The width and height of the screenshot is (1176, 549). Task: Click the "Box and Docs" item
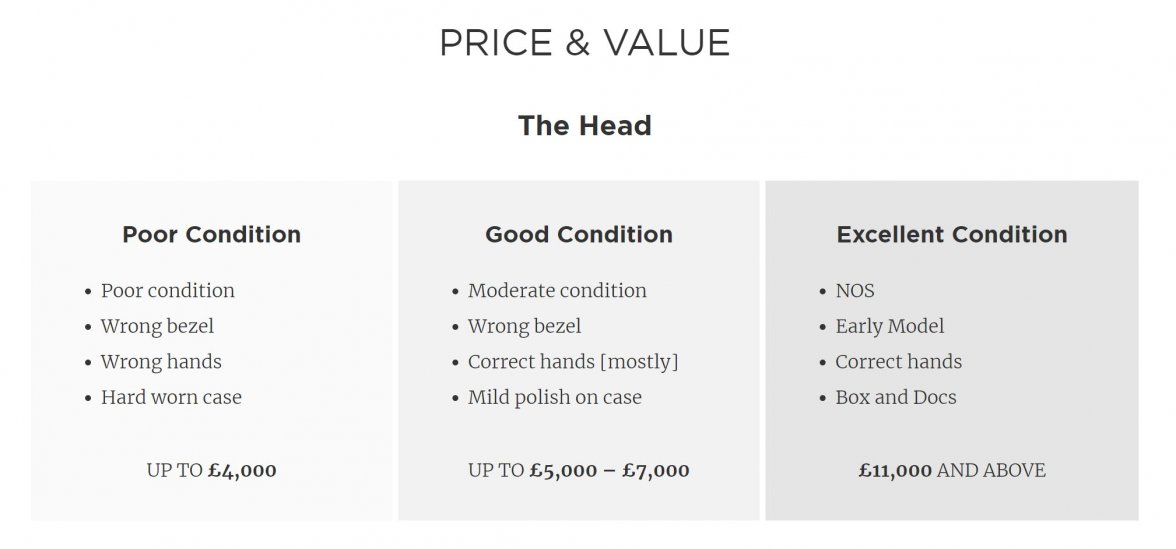(x=895, y=398)
